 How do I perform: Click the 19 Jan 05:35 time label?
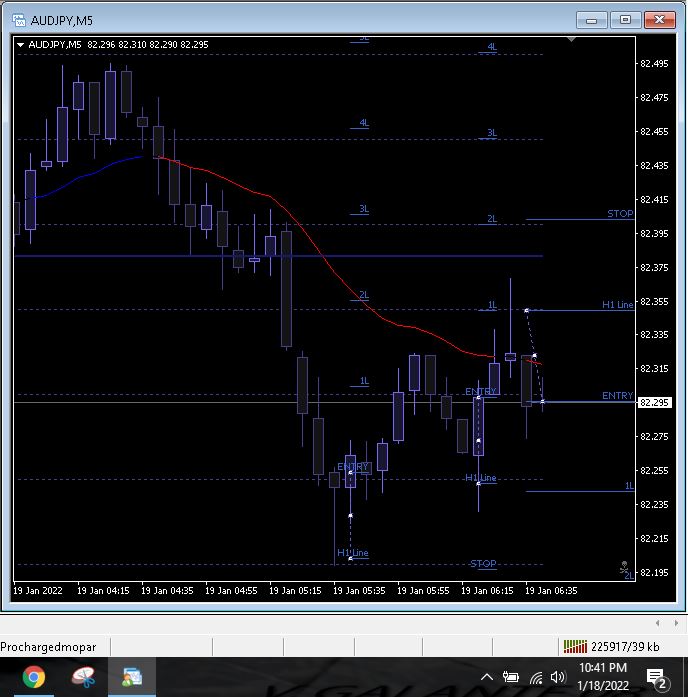point(359,591)
